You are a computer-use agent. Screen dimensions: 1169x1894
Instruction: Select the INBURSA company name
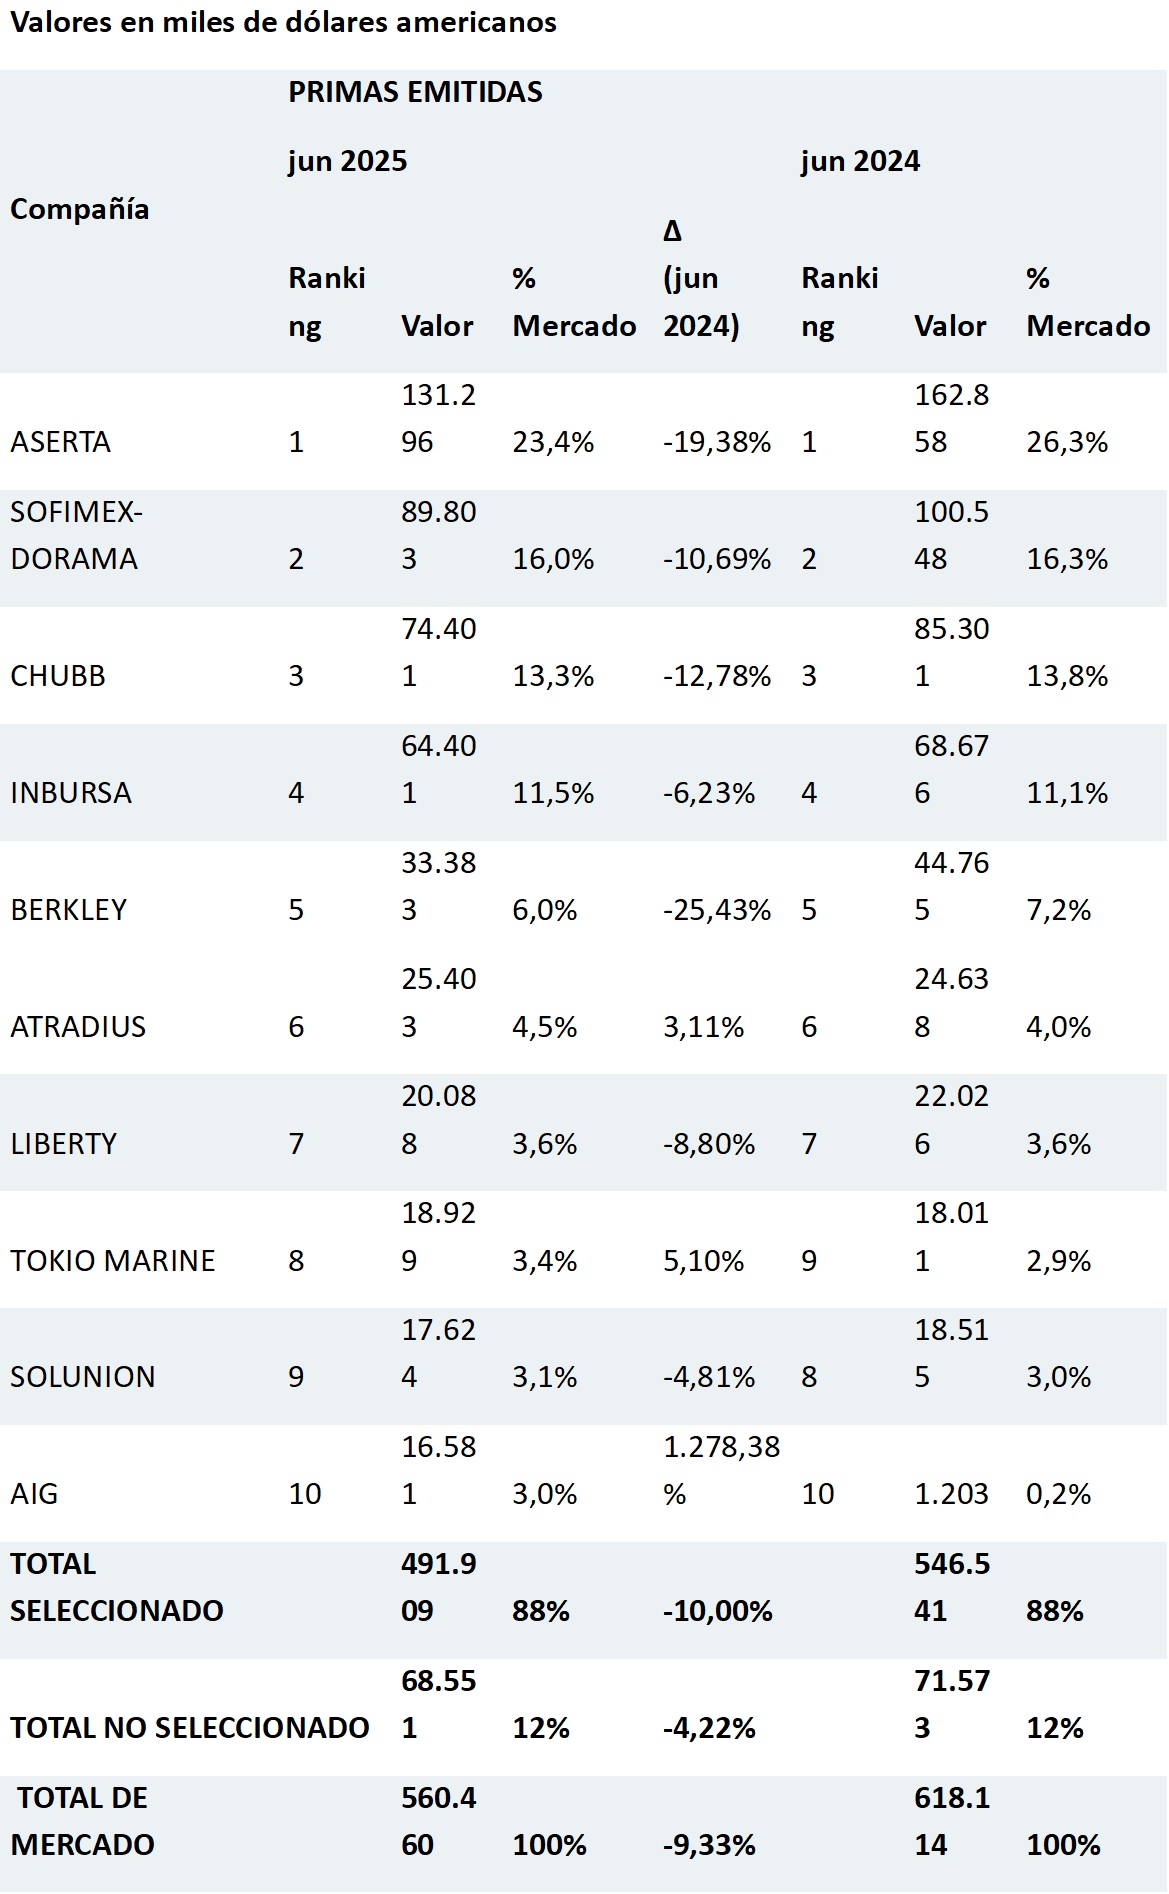[x=71, y=793]
